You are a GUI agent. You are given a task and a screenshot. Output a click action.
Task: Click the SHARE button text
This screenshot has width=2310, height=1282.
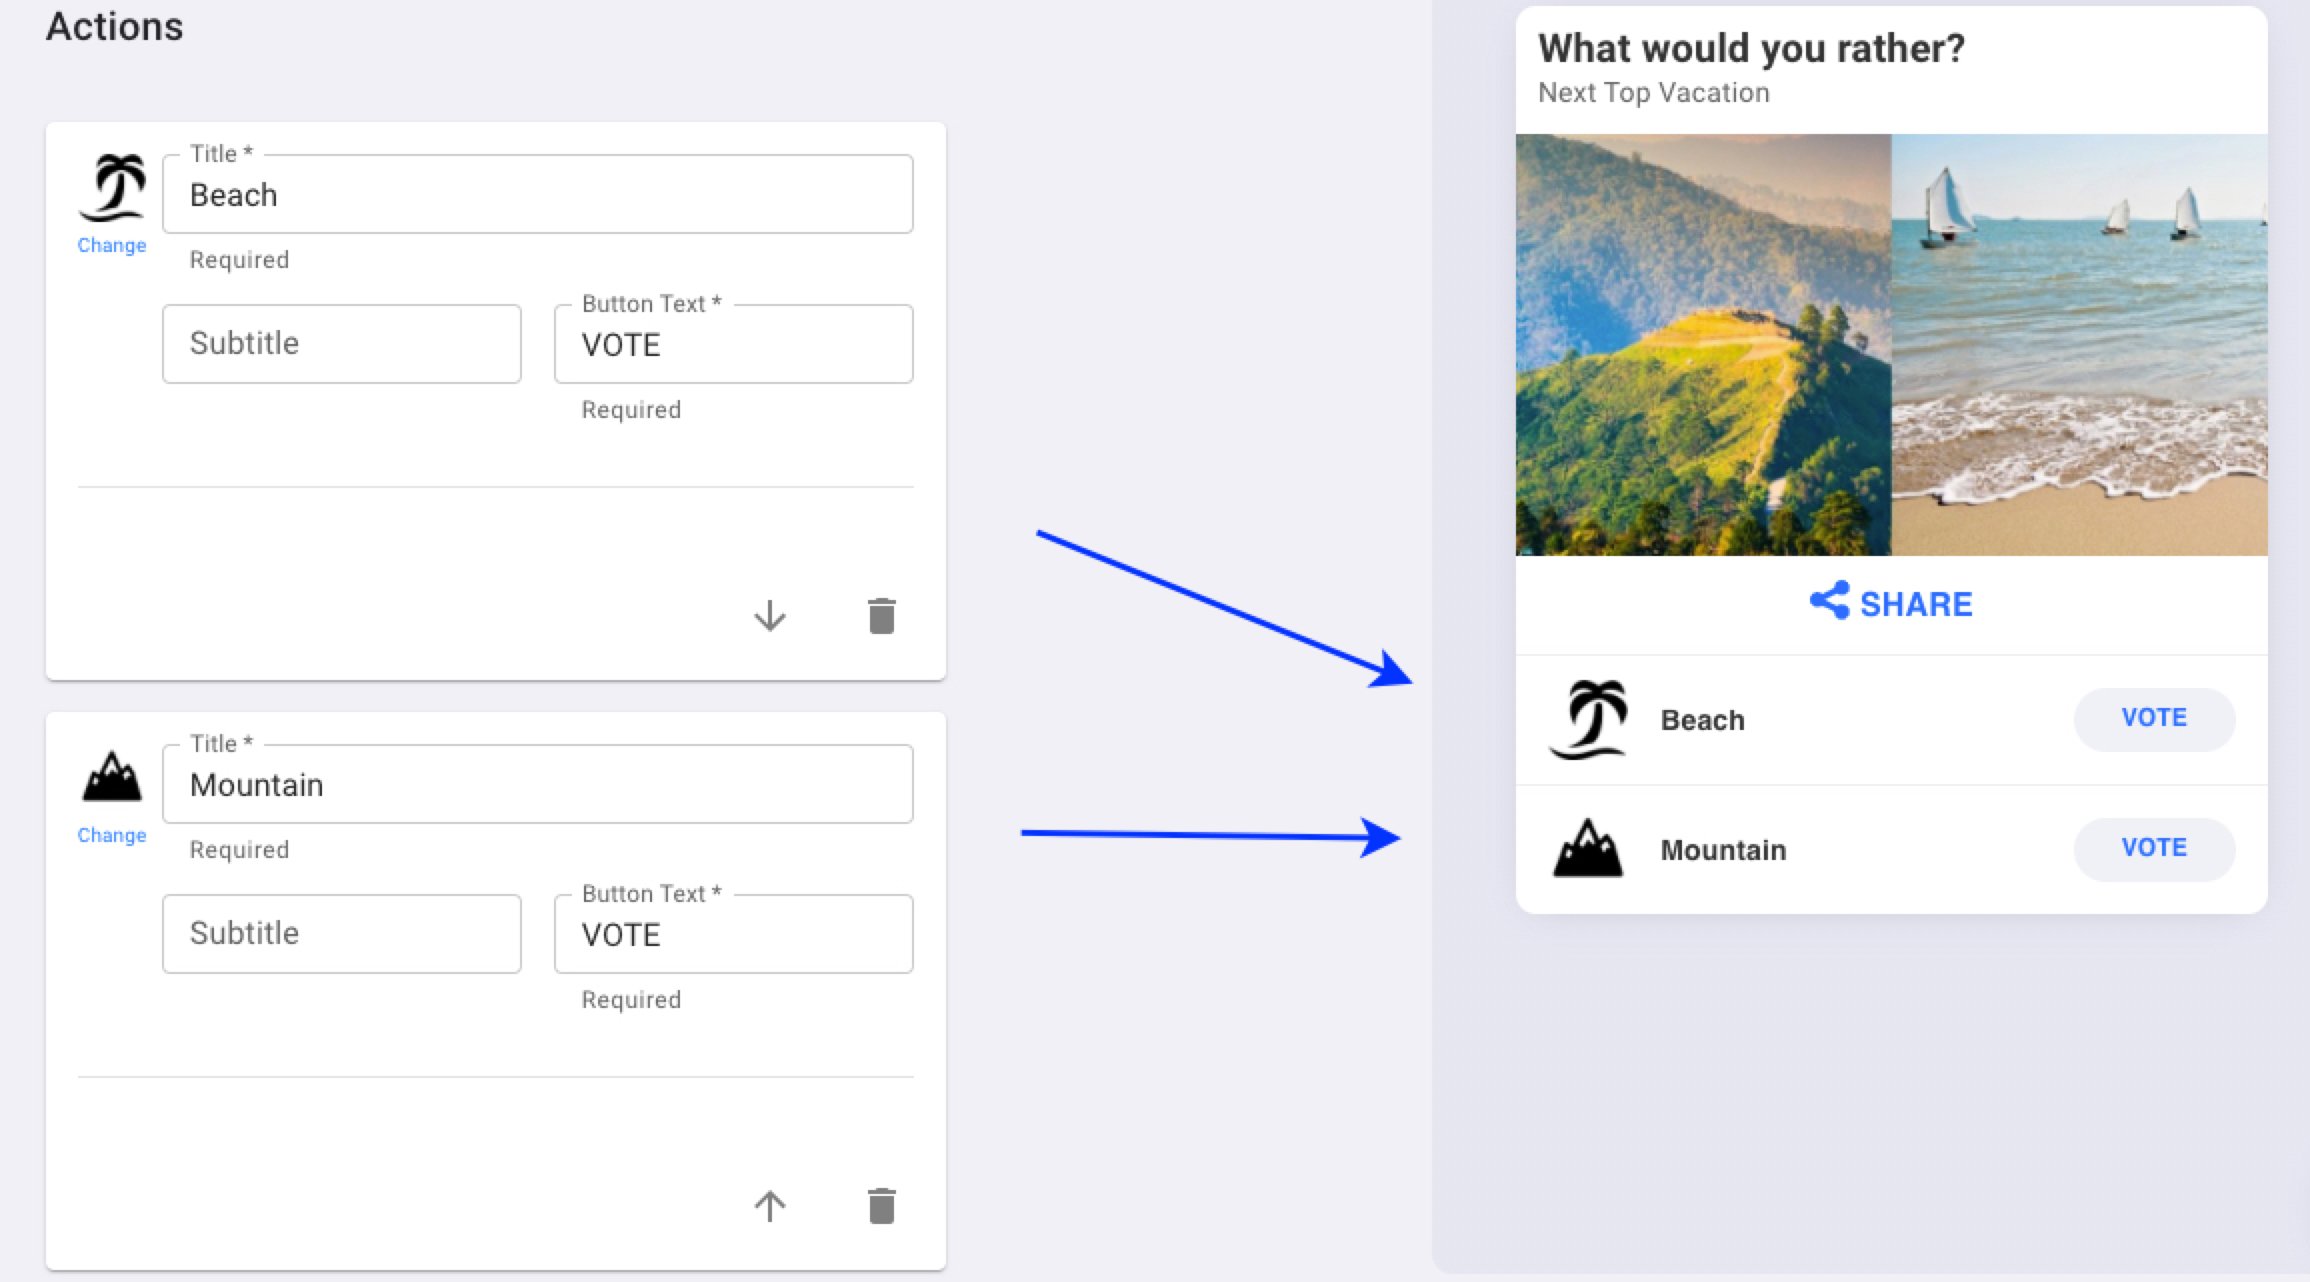click(x=1916, y=604)
